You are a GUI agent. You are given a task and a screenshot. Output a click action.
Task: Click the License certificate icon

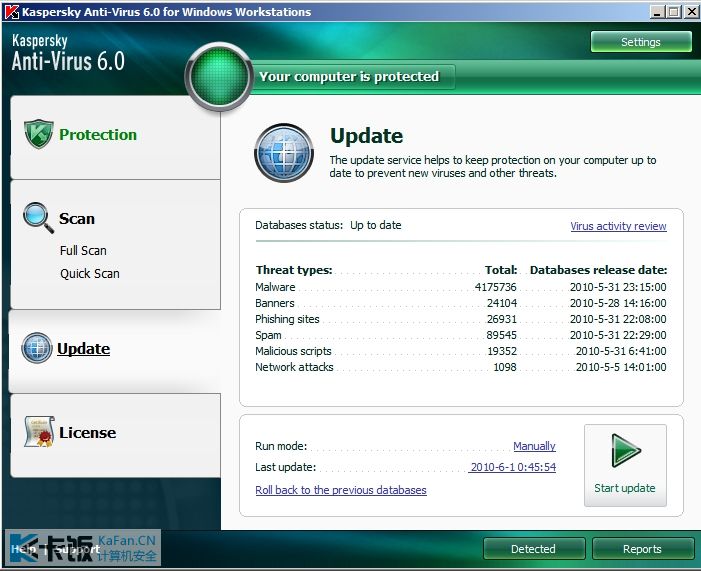[x=39, y=431]
